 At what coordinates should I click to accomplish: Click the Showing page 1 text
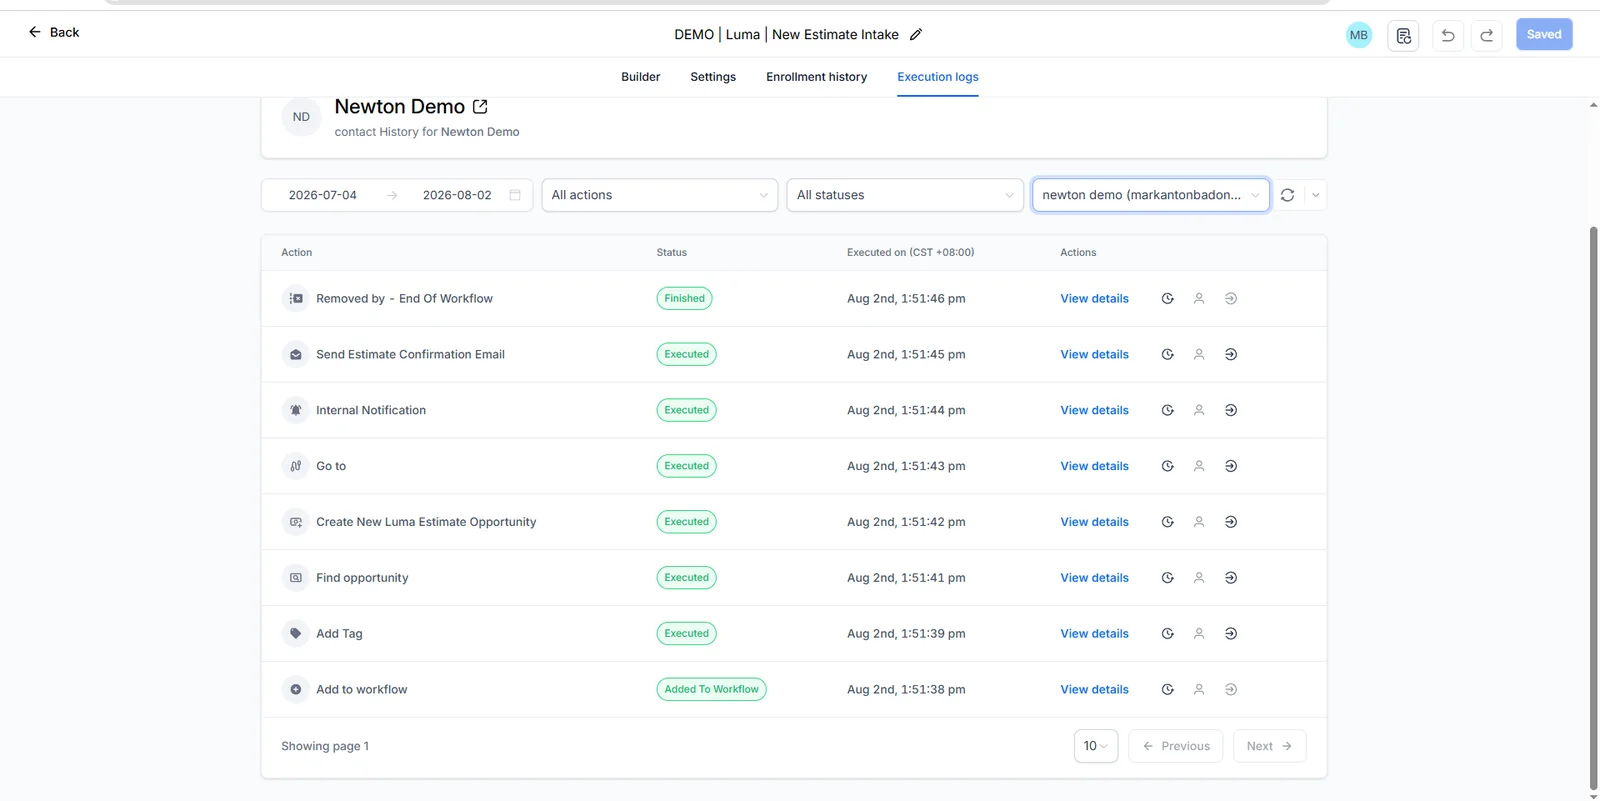pos(325,746)
